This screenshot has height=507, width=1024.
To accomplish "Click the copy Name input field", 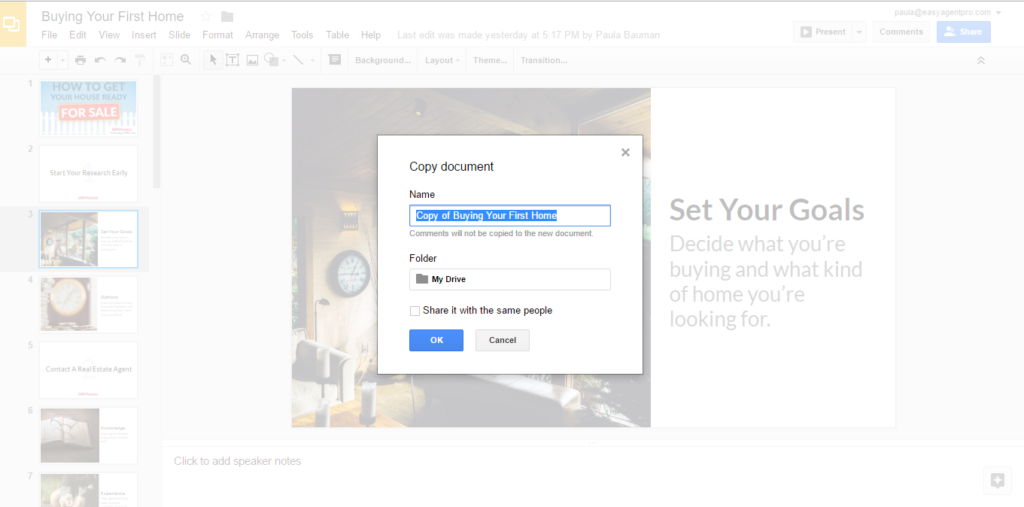I will (510, 216).
